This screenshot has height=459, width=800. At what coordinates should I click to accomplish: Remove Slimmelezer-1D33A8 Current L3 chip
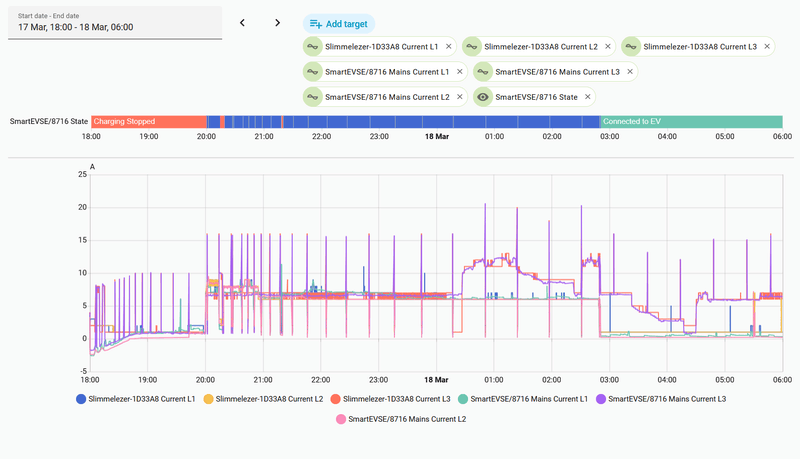(767, 46)
